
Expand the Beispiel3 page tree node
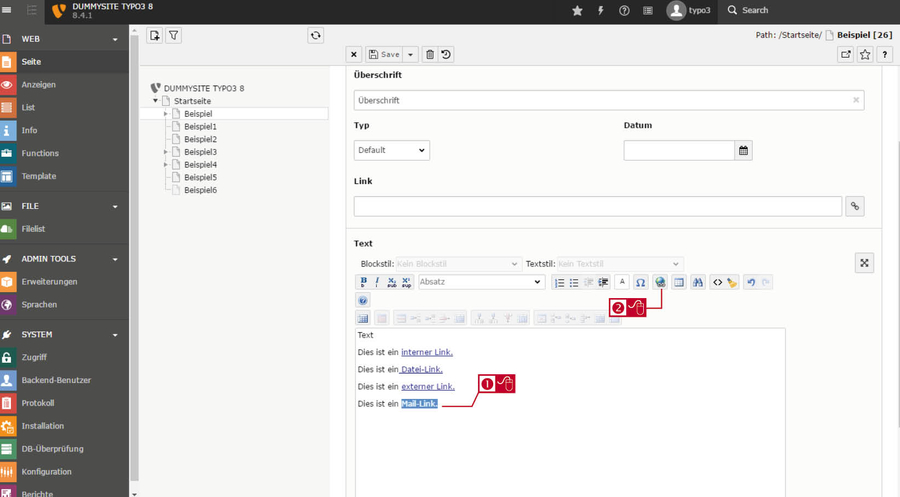coord(165,152)
